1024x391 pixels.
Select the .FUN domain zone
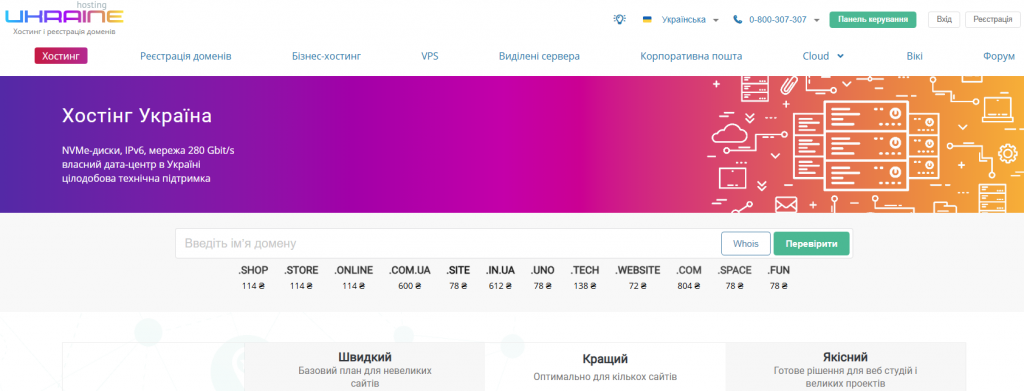click(778, 270)
